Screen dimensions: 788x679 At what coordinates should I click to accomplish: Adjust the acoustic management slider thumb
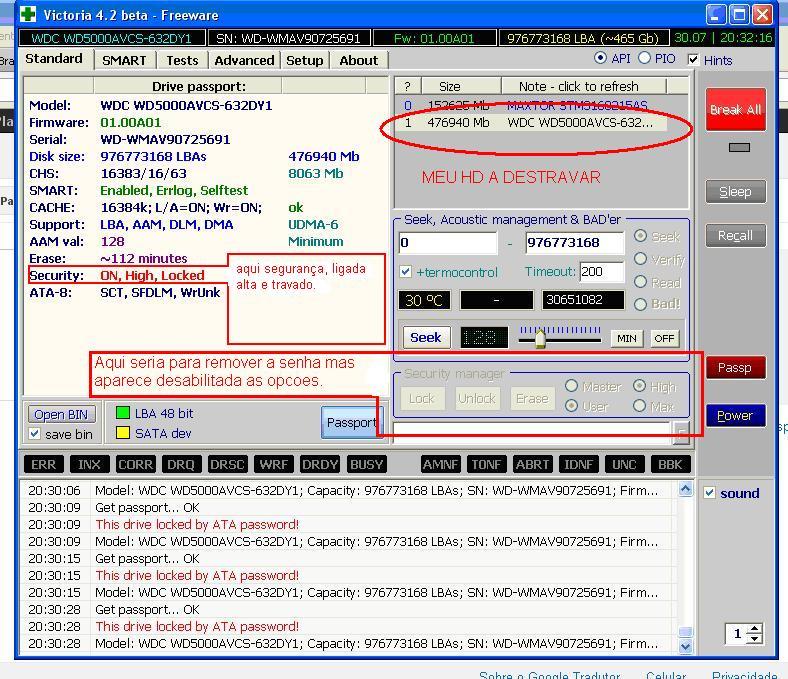(x=540, y=338)
